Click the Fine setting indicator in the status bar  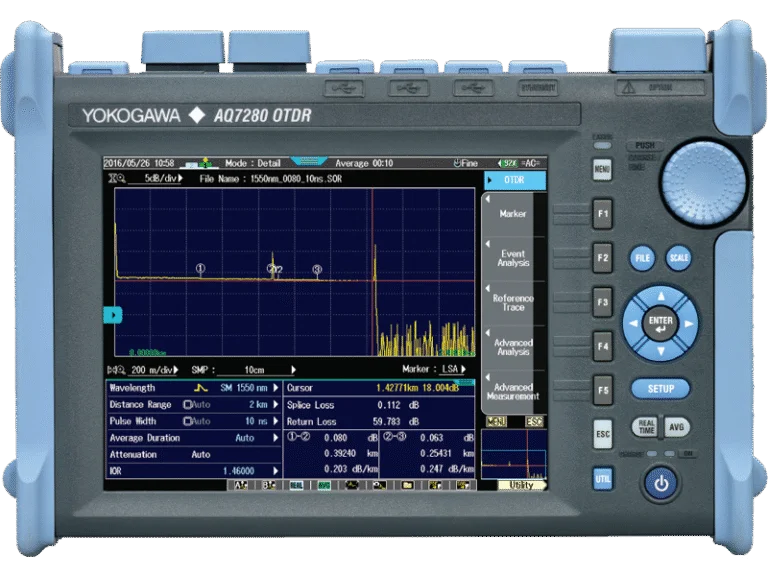[465, 163]
